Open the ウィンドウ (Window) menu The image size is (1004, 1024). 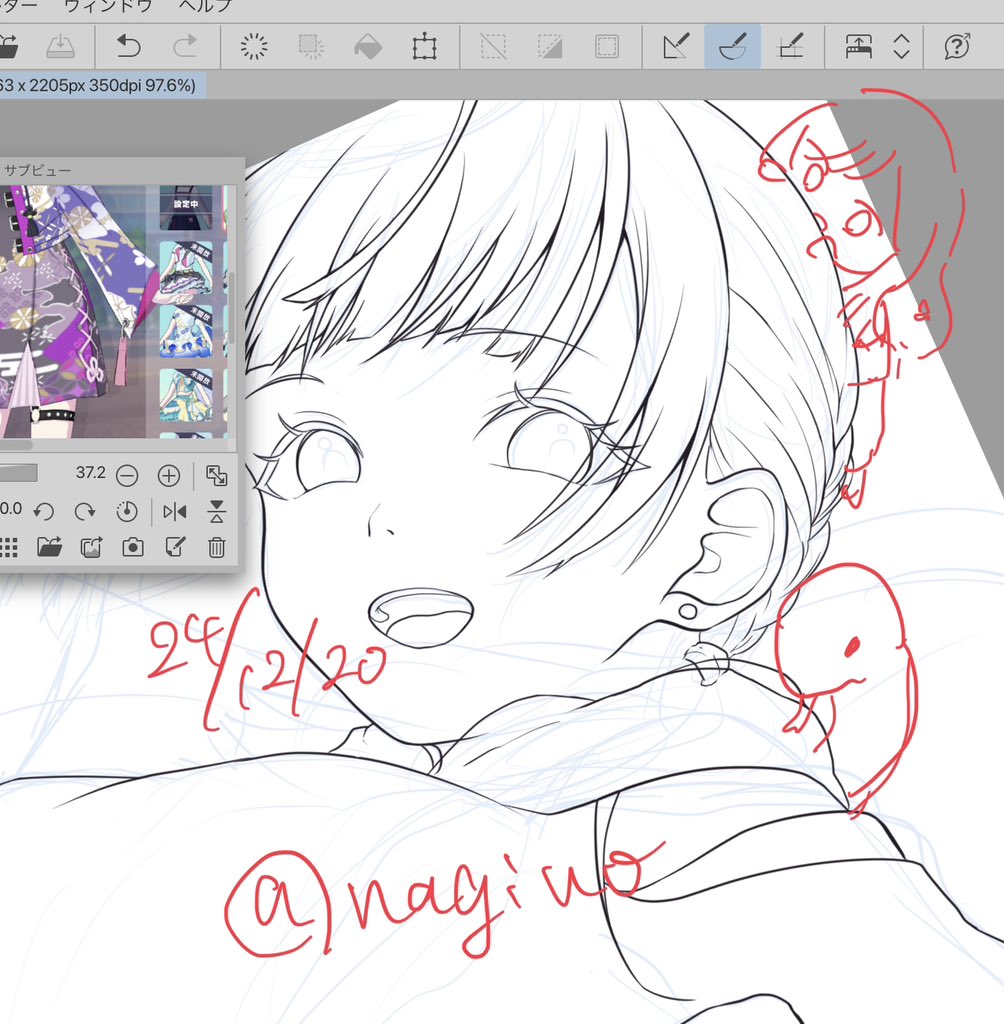108,7
